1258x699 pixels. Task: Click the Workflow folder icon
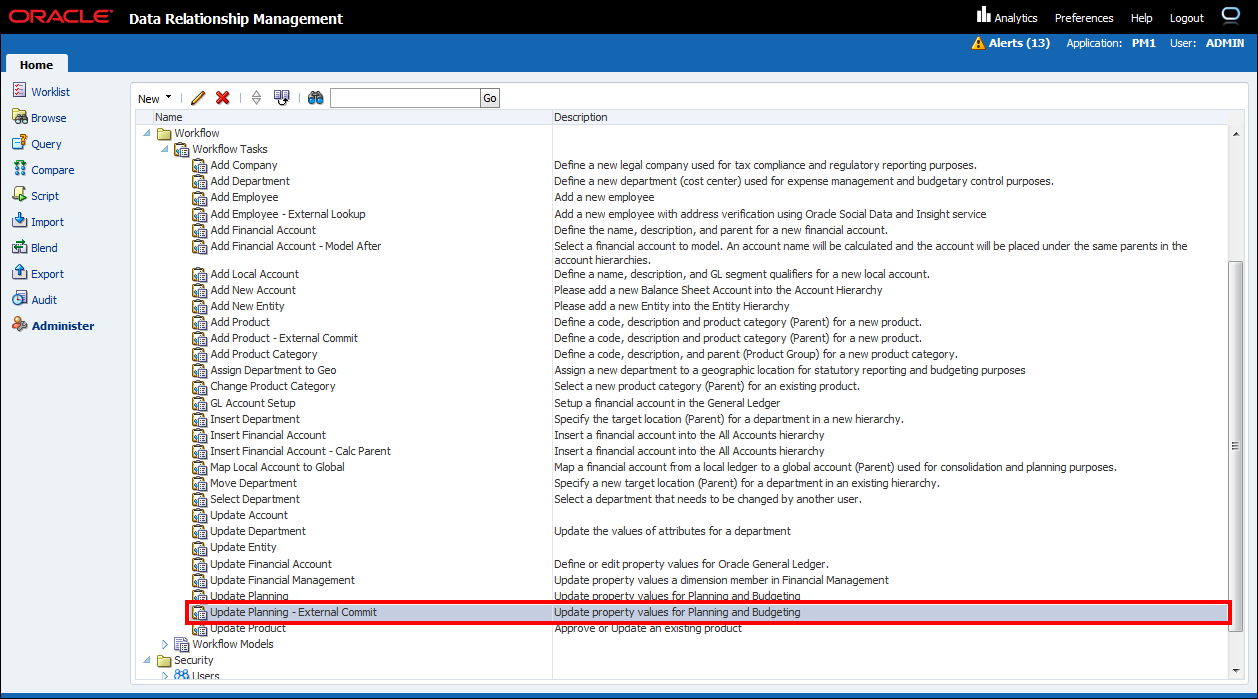coord(164,133)
